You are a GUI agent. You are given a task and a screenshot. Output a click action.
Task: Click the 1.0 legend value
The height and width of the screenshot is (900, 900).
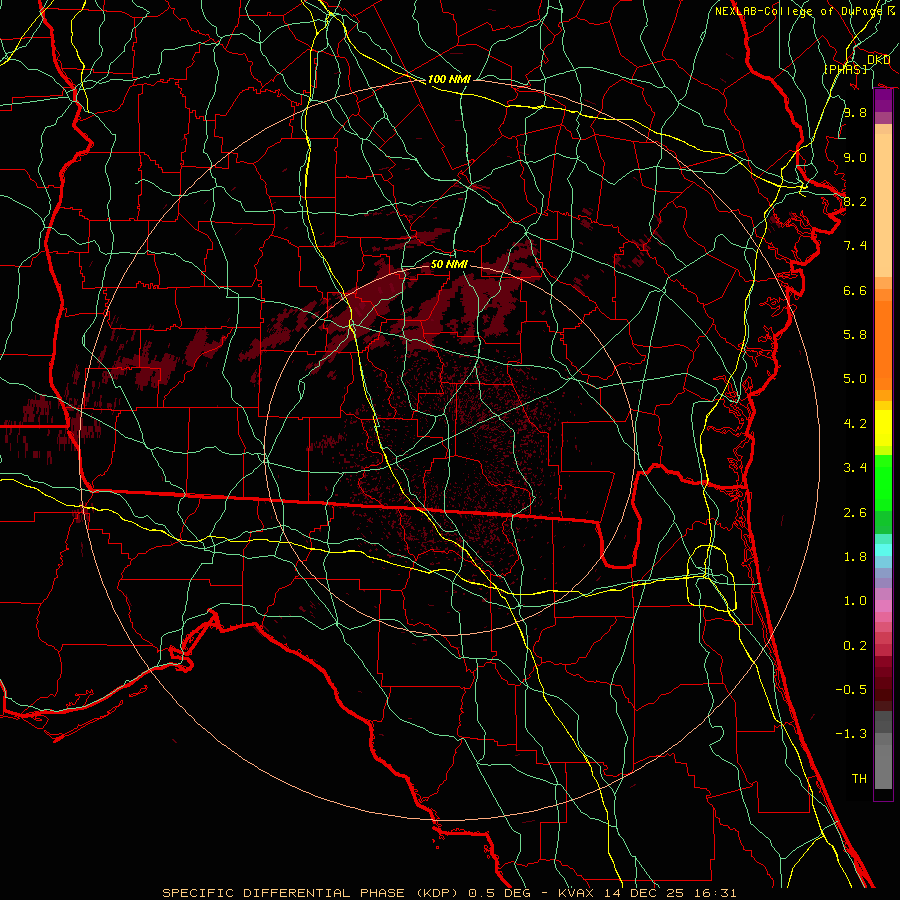(855, 601)
